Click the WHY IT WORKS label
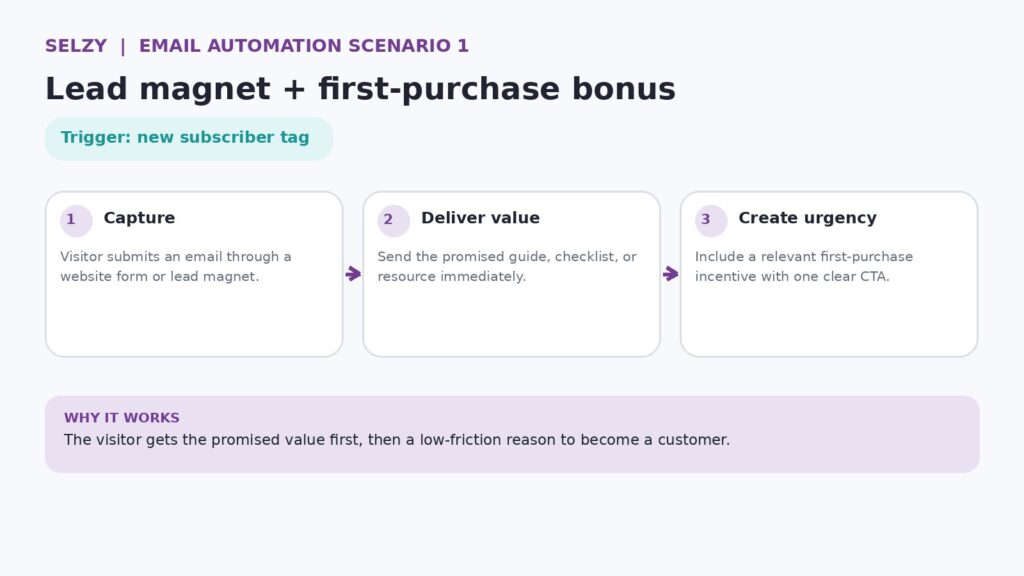1024x576 pixels. pos(121,417)
